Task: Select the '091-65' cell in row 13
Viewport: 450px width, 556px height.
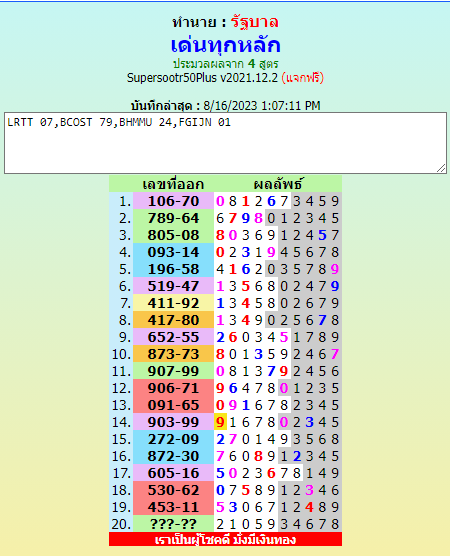Action: (173, 405)
